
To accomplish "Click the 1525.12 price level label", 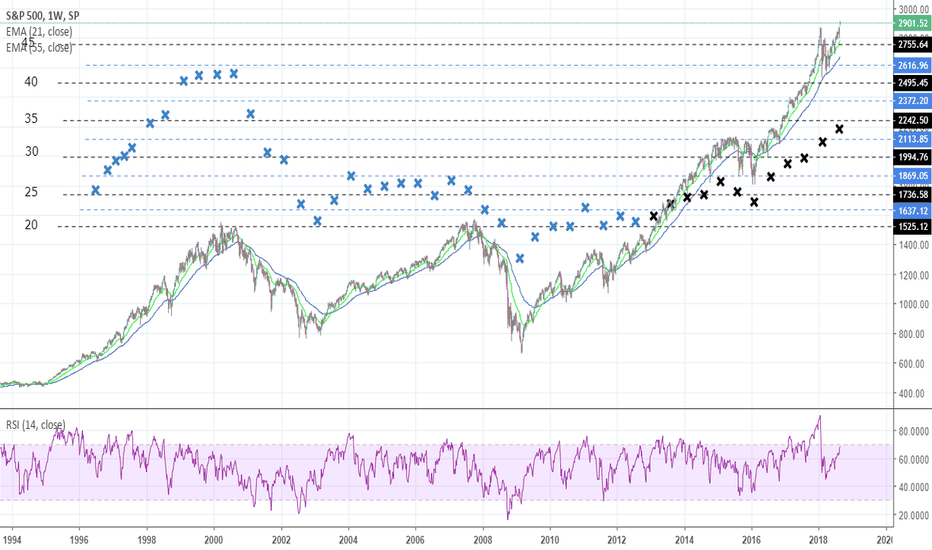I will click(912, 227).
